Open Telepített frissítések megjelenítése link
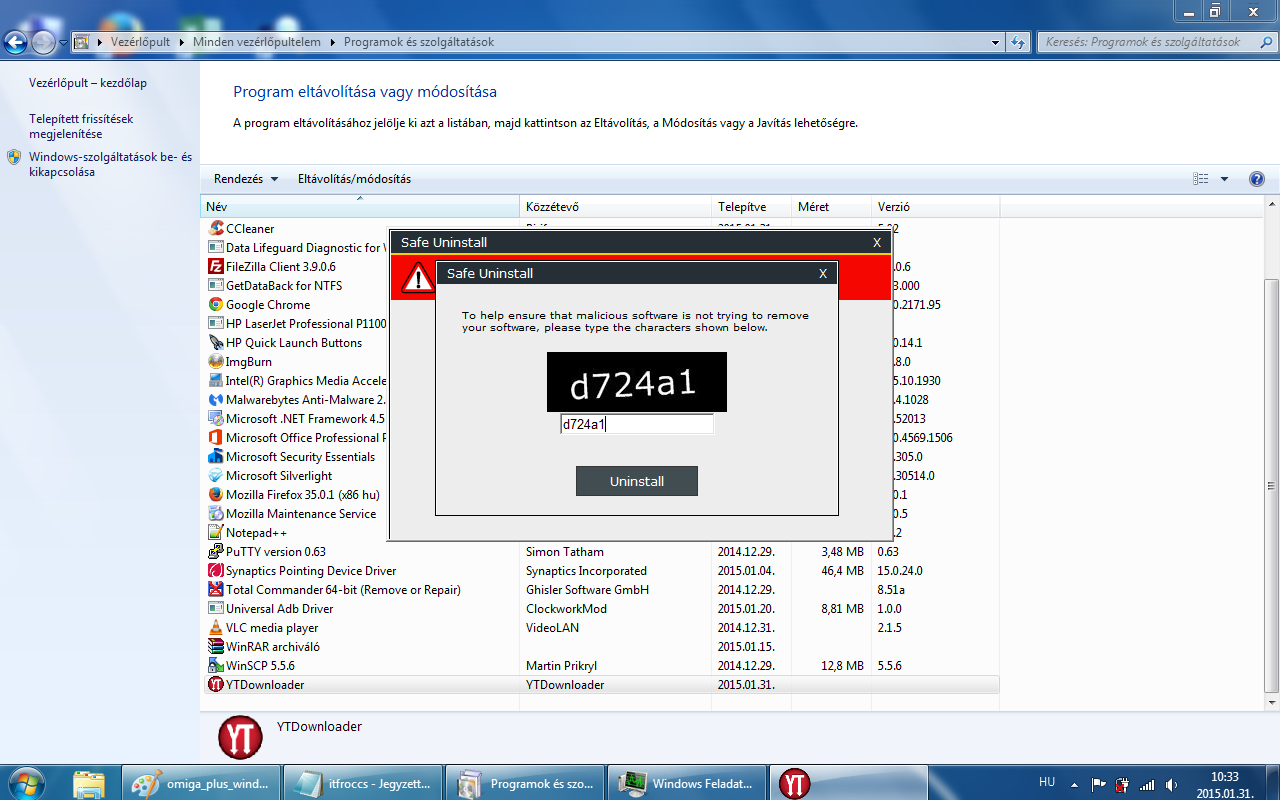 [81, 126]
